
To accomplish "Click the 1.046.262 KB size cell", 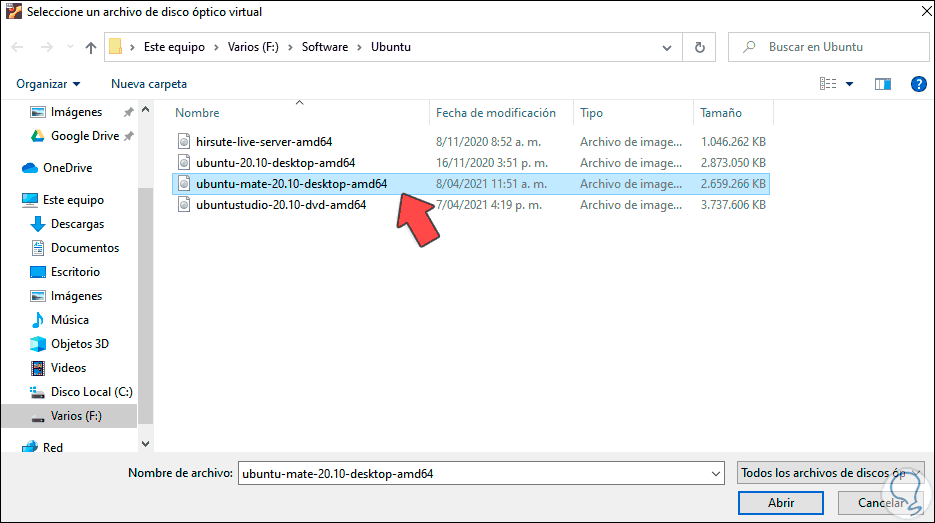I will (733, 142).
